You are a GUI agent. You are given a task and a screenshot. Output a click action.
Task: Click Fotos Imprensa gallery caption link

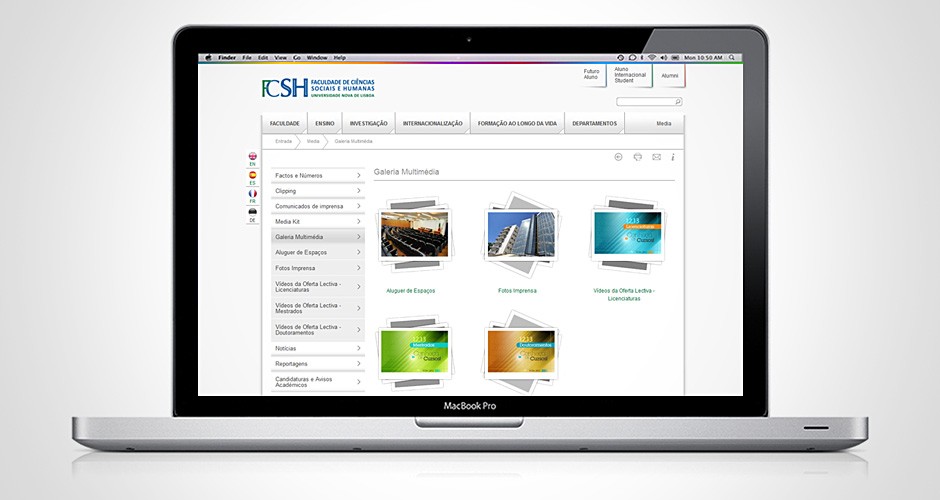(x=517, y=291)
